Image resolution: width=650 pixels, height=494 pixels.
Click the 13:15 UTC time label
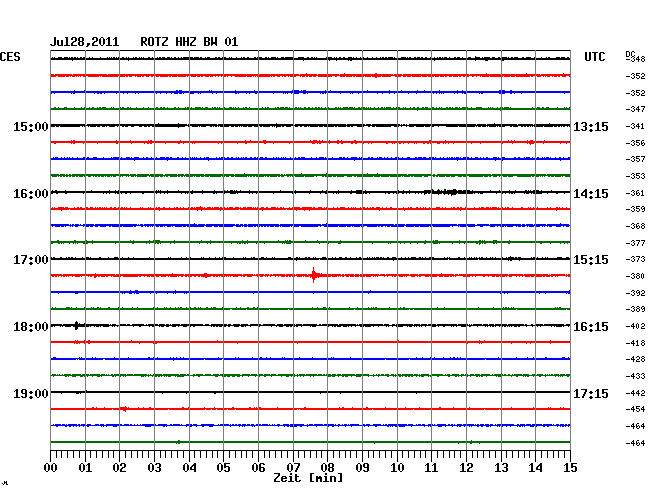pyautogui.click(x=591, y=126)
